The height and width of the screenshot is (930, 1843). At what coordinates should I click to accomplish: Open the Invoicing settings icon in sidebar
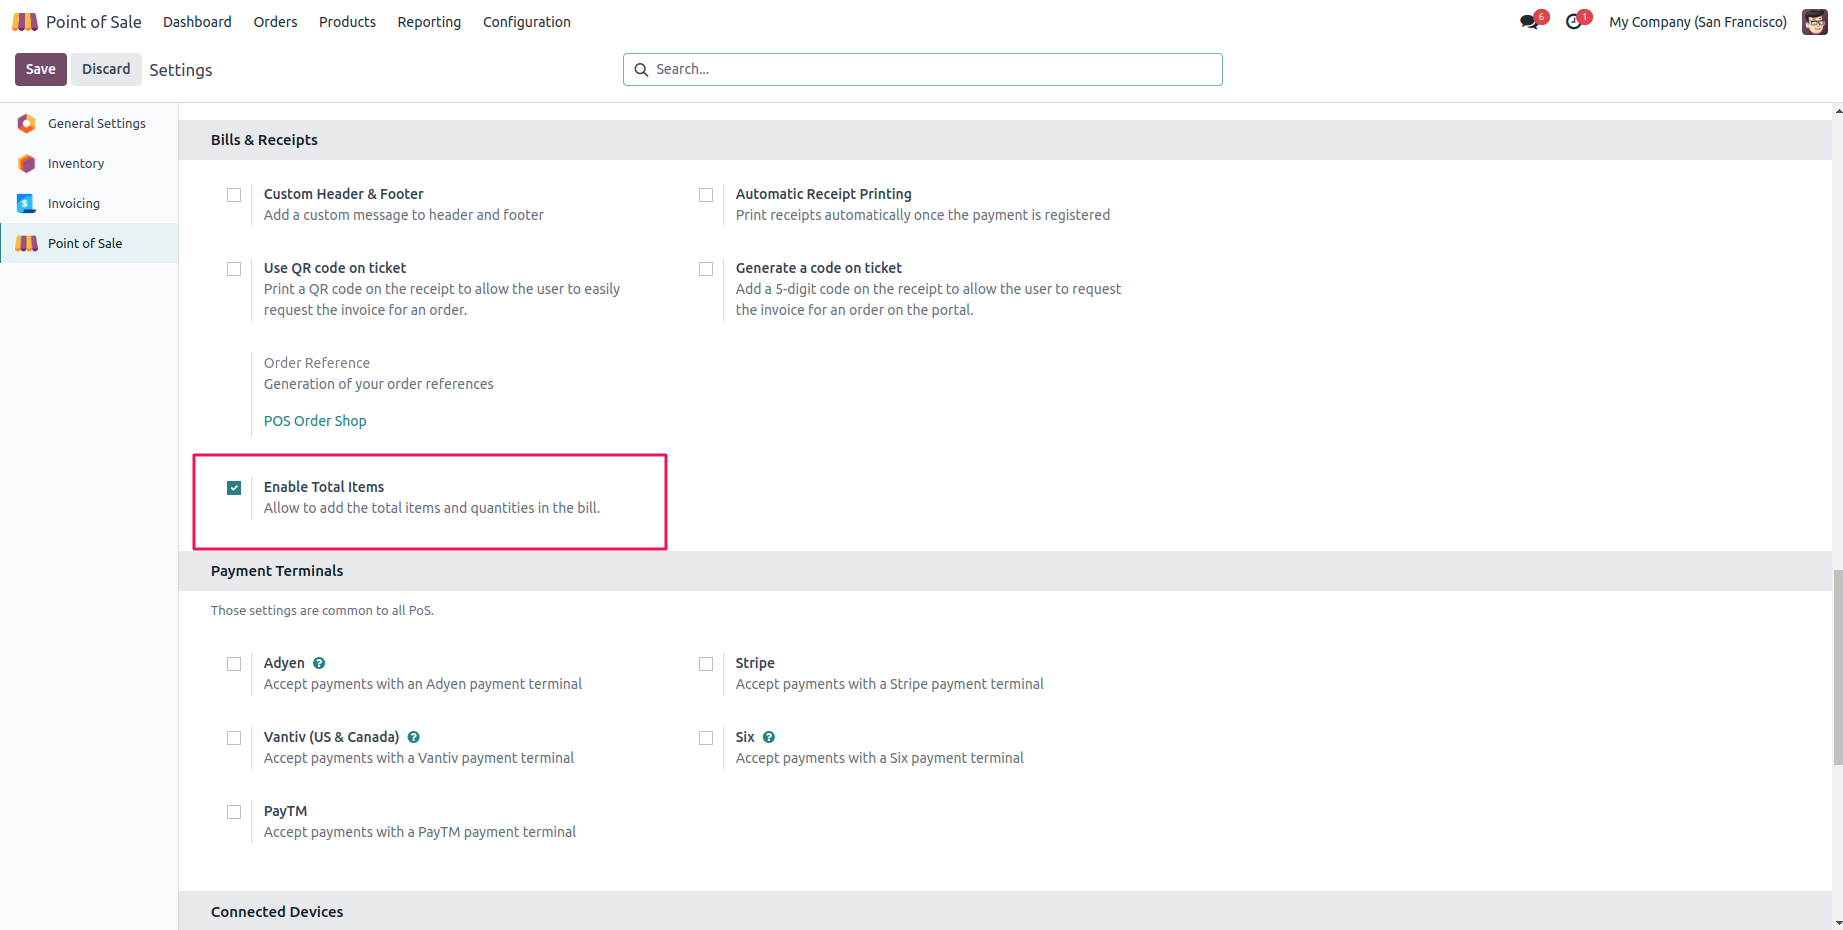[27, 203]
